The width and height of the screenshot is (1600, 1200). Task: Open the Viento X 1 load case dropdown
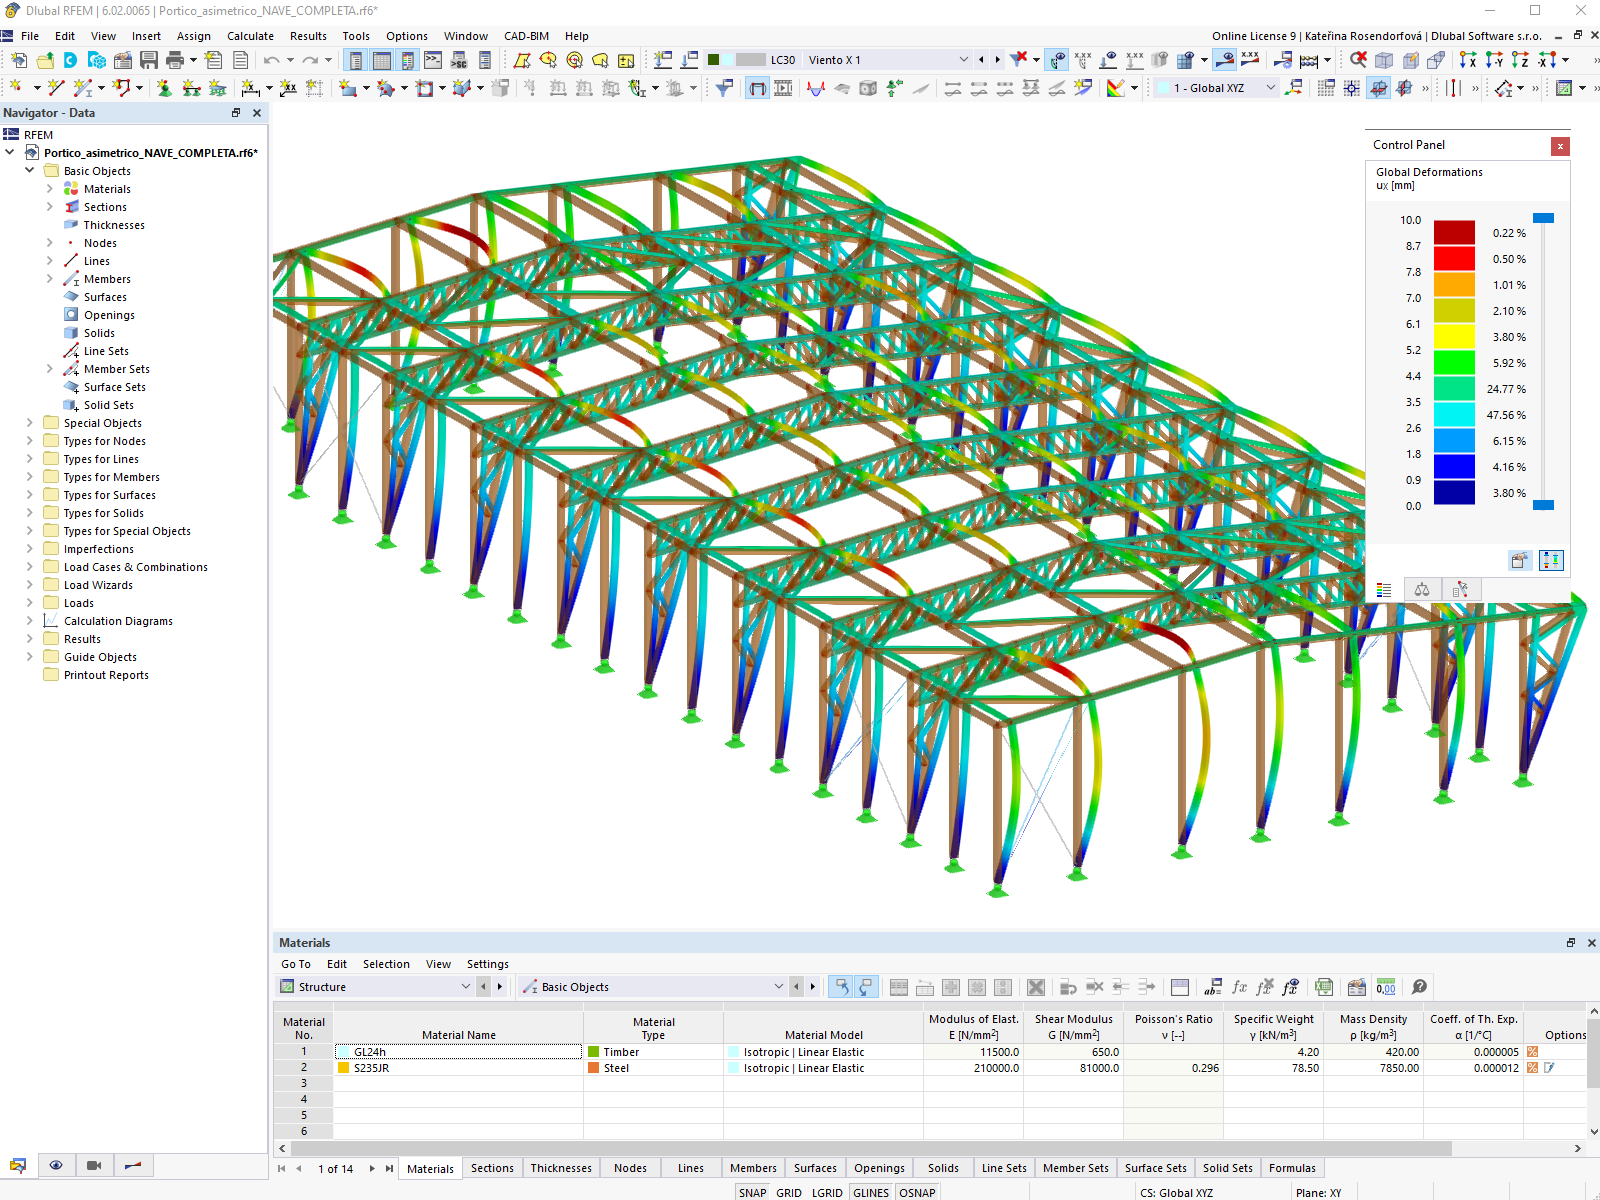coord(963,60)
